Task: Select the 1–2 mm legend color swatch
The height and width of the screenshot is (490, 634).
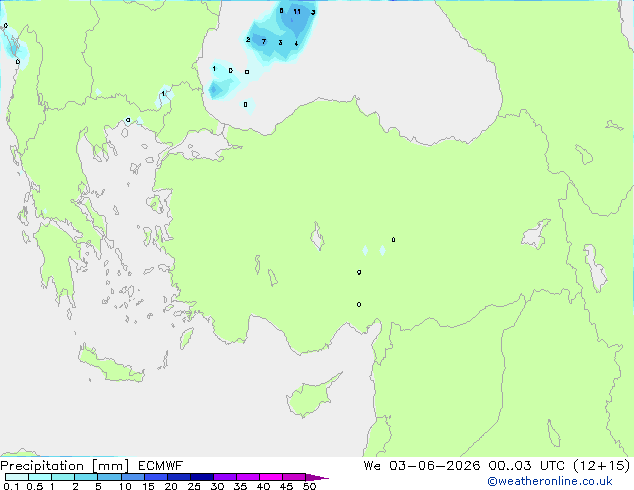Action: 63,477
